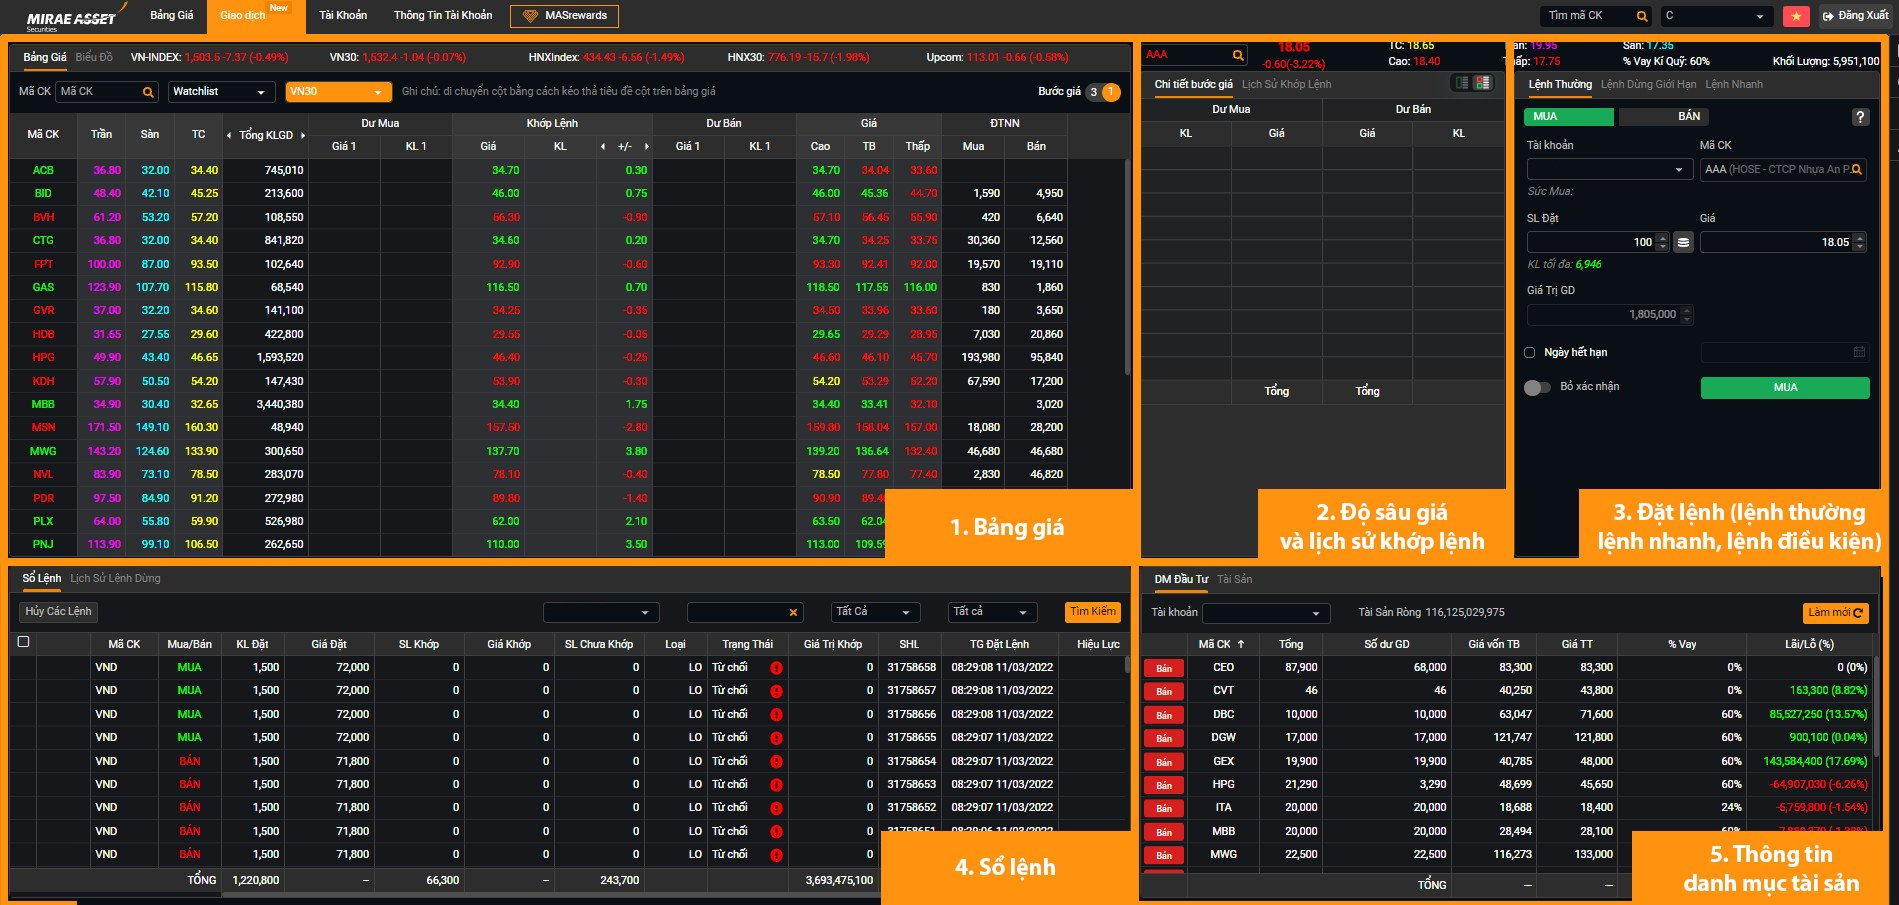Enable the Ngày hết hạn checkbox
The width and height of the screenshot is (1899, 905).
coord(1529,352)
